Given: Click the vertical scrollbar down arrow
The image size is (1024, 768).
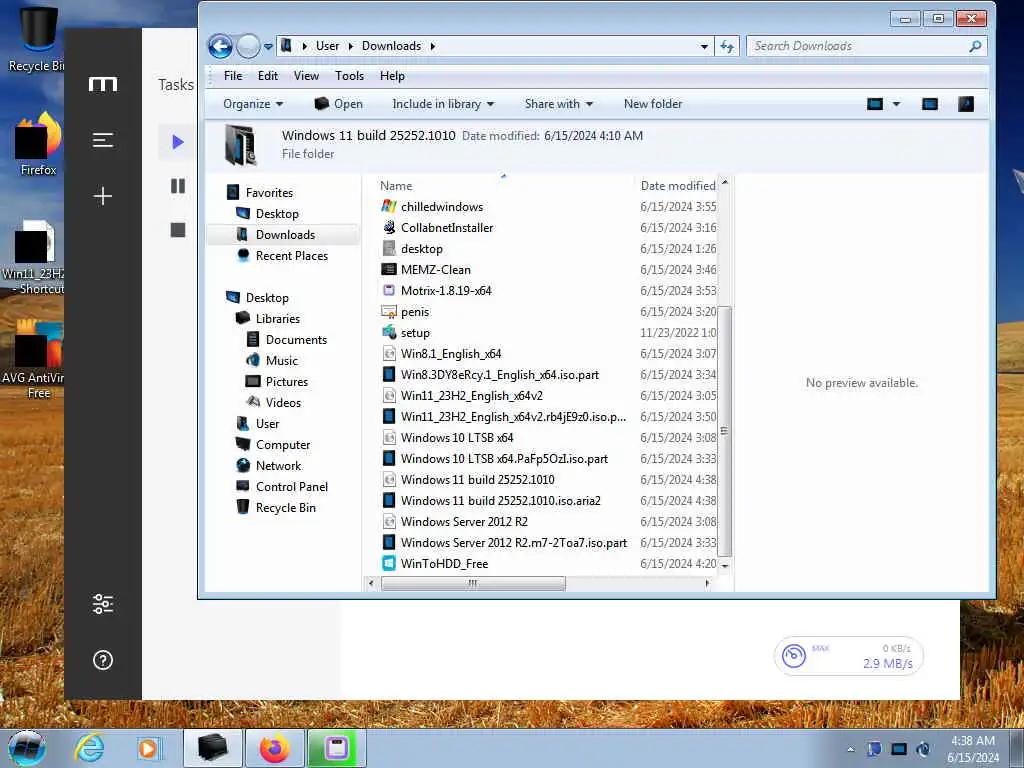Looking at the screenshot, I should click(x=724, y=565).
